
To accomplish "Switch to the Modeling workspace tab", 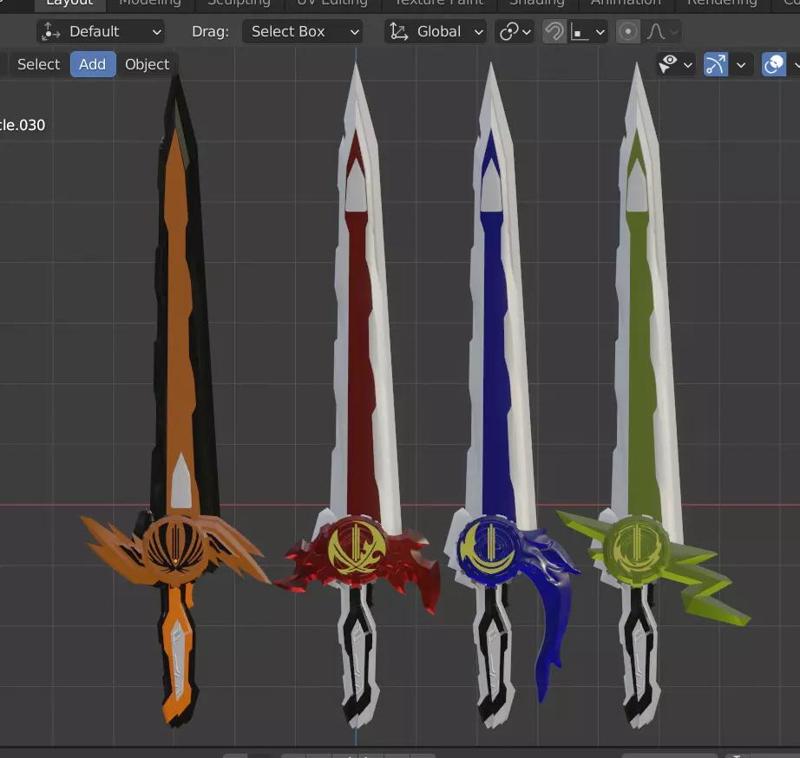I will point(150,3).
